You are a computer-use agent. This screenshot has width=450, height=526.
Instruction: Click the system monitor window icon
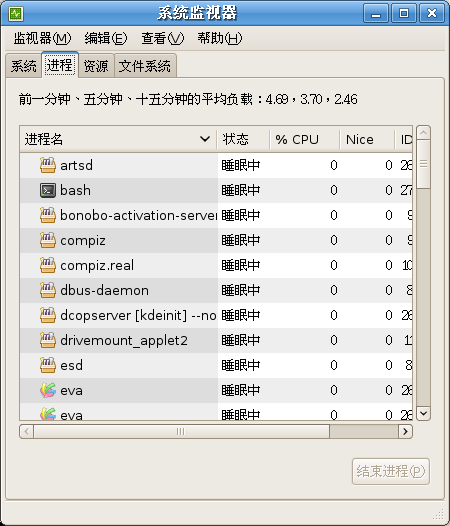(x=16, y=13)
